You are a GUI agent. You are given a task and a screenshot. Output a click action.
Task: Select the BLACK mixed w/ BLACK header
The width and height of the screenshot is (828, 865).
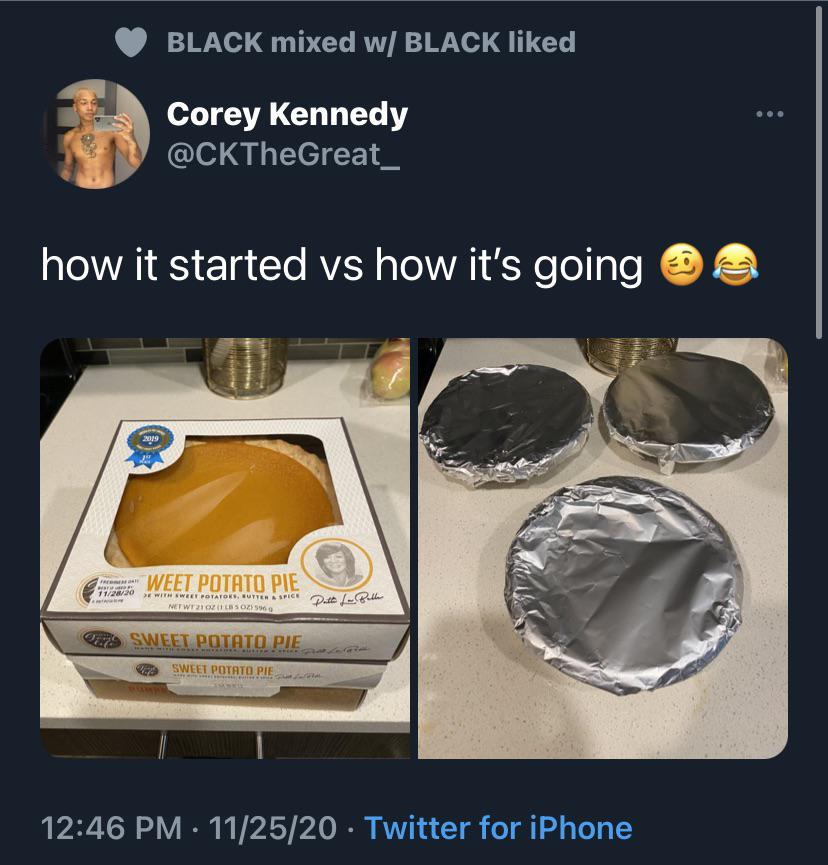coord(371,42)
